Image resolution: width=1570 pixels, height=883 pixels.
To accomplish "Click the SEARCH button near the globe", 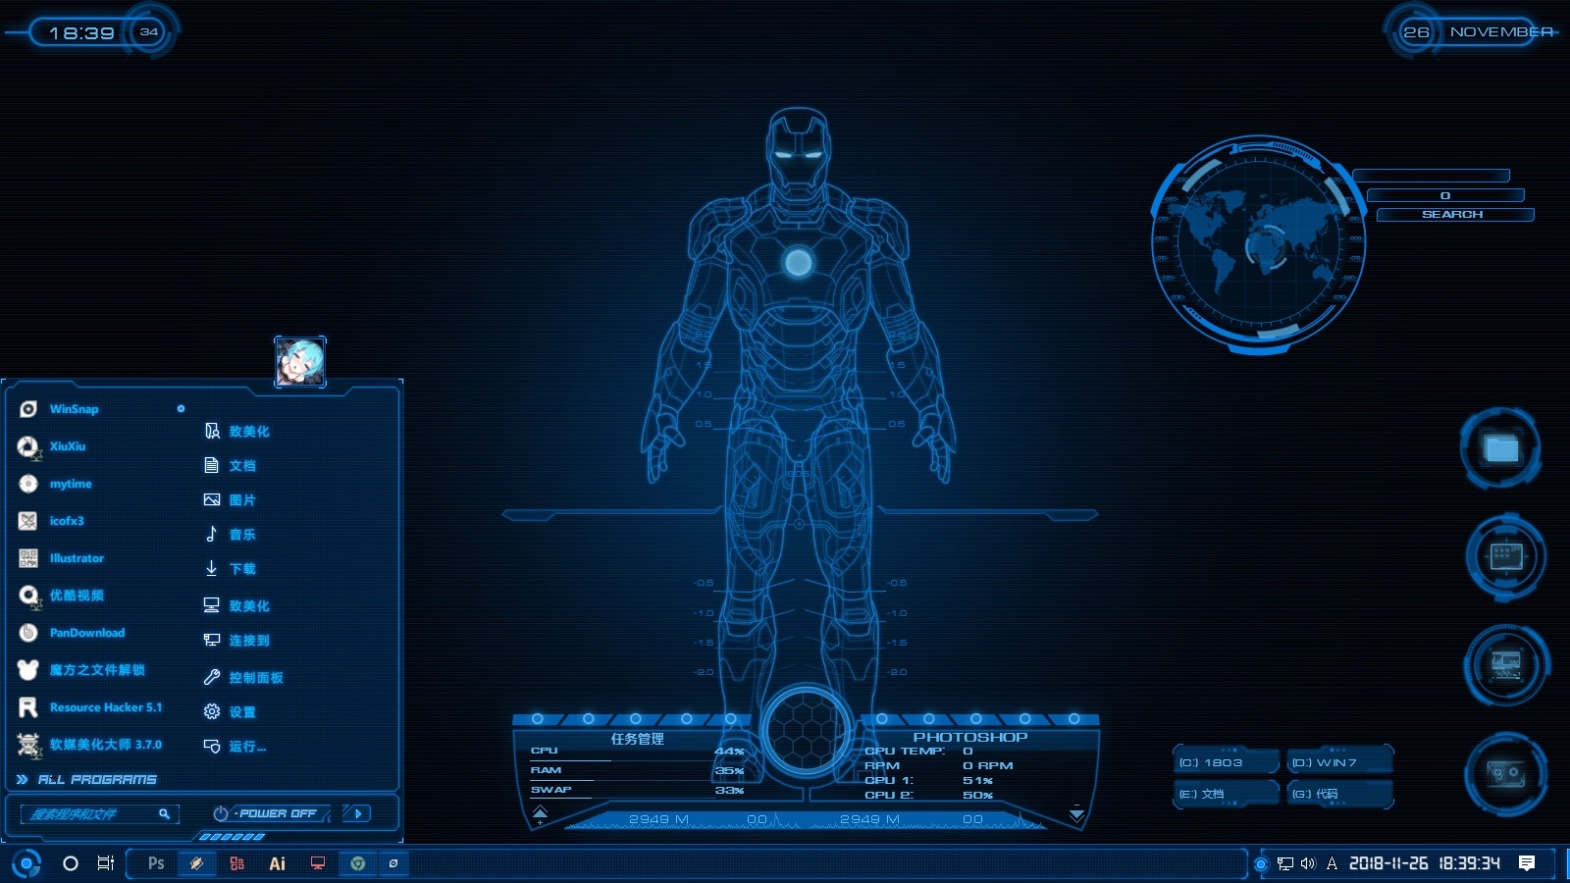I will [1453, 214].
